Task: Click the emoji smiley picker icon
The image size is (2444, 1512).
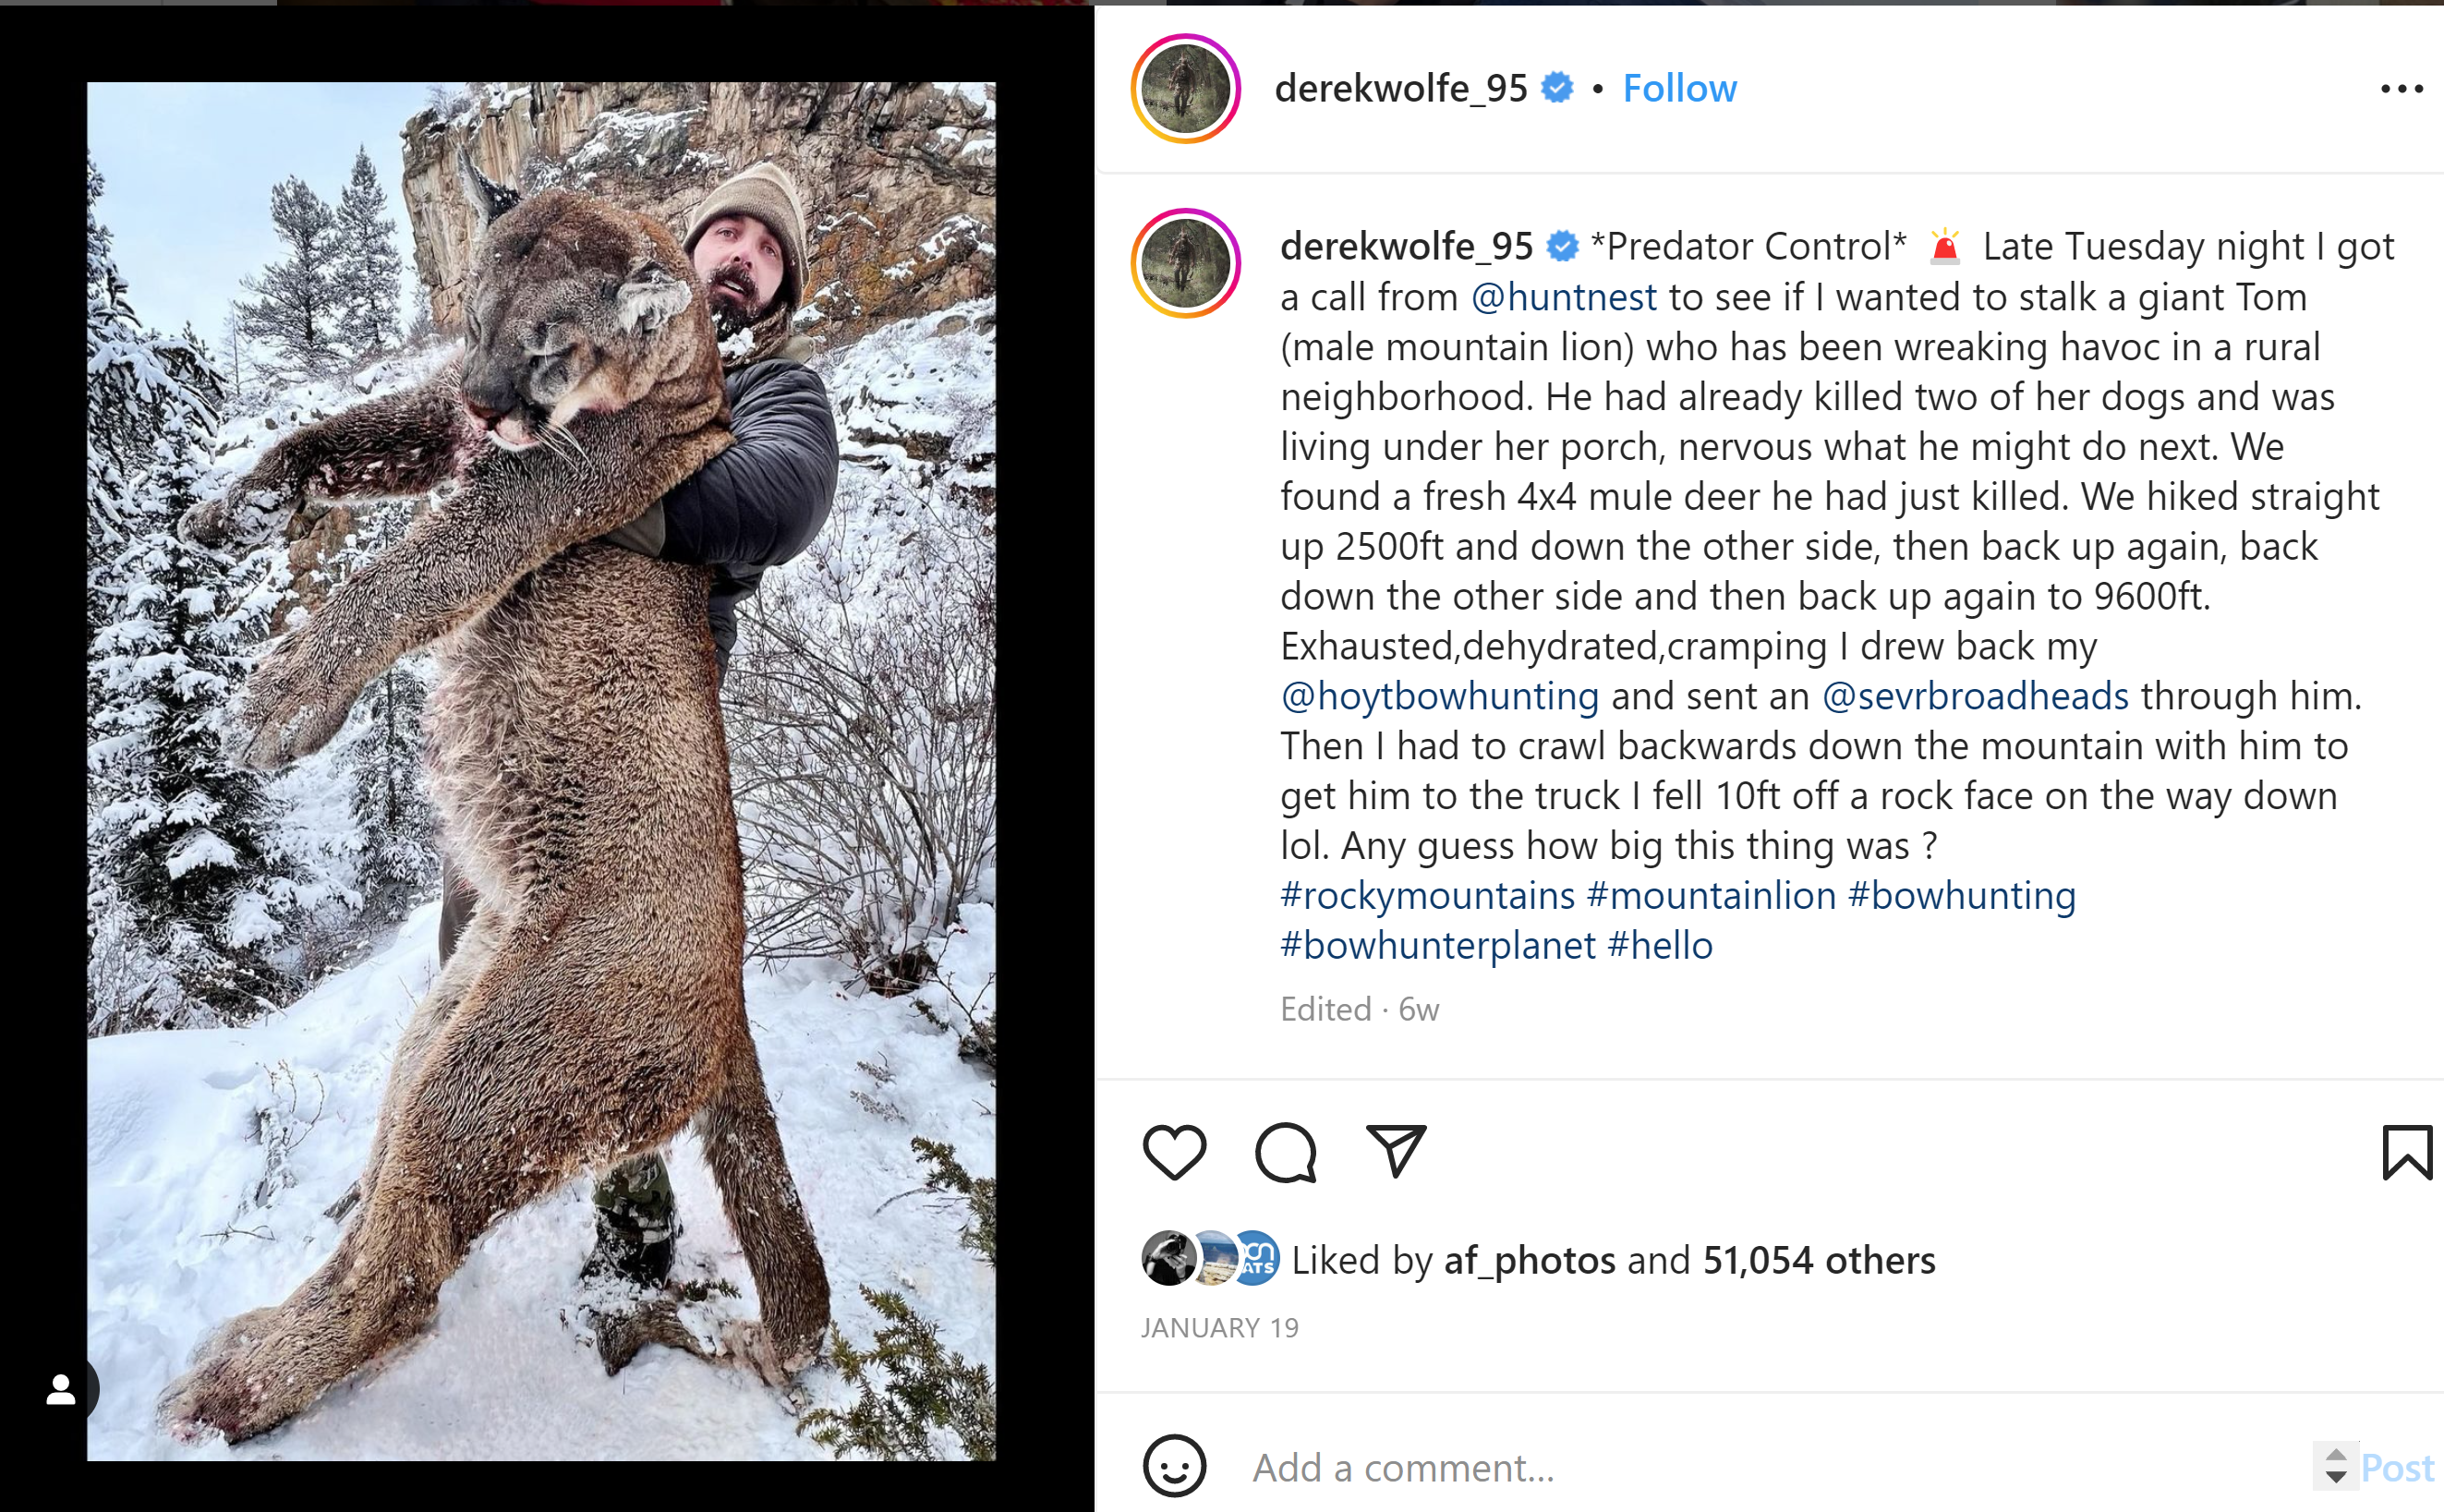Action: pyautogui.click(x=1174, y=1466)
